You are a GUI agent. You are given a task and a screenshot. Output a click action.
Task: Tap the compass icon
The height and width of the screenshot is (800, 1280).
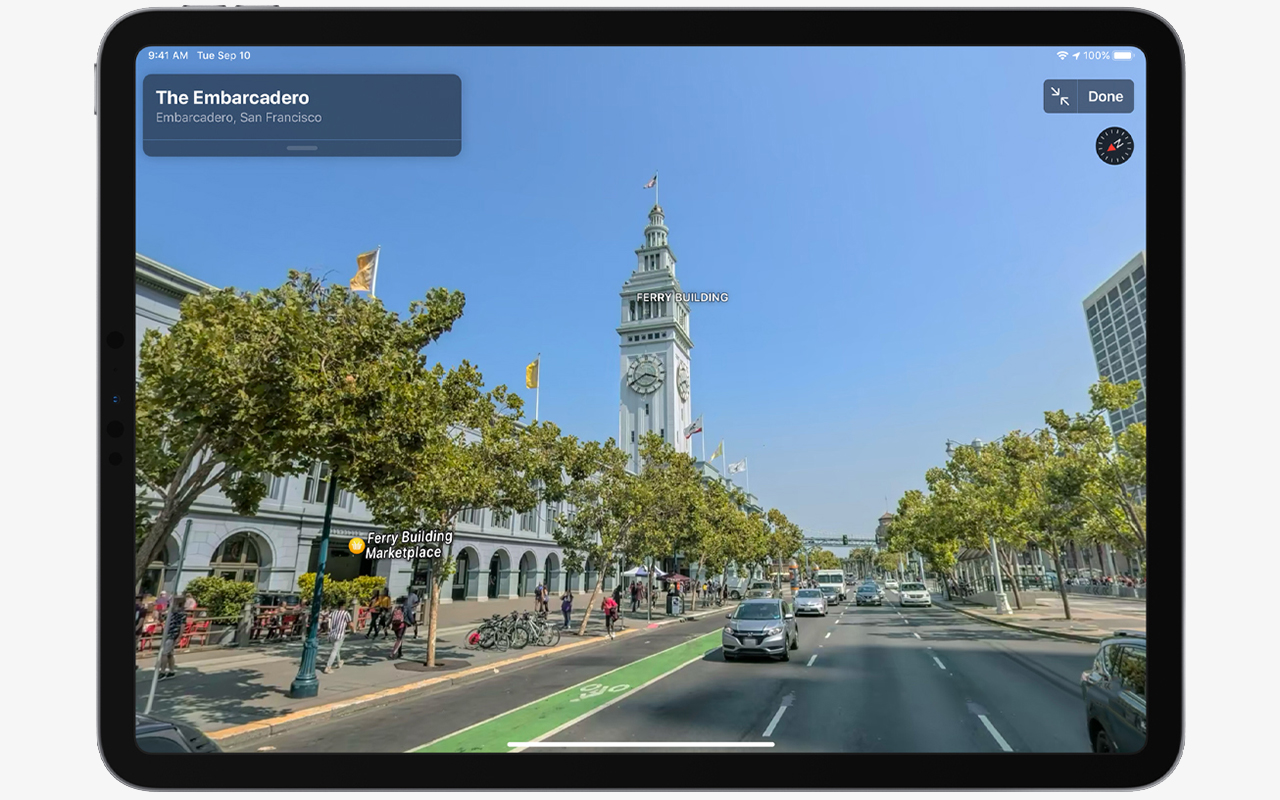(1114, 146)
